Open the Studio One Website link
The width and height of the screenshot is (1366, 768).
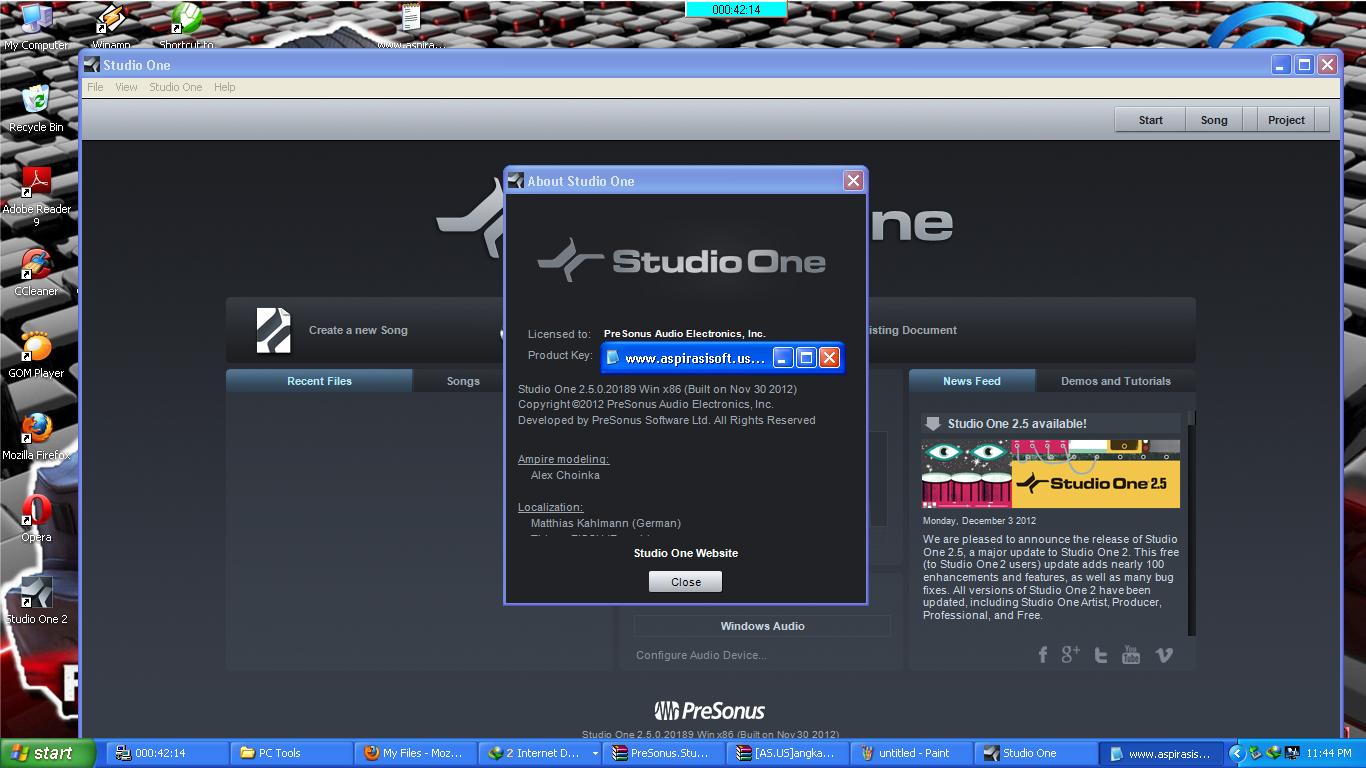(x=686, y=553)
